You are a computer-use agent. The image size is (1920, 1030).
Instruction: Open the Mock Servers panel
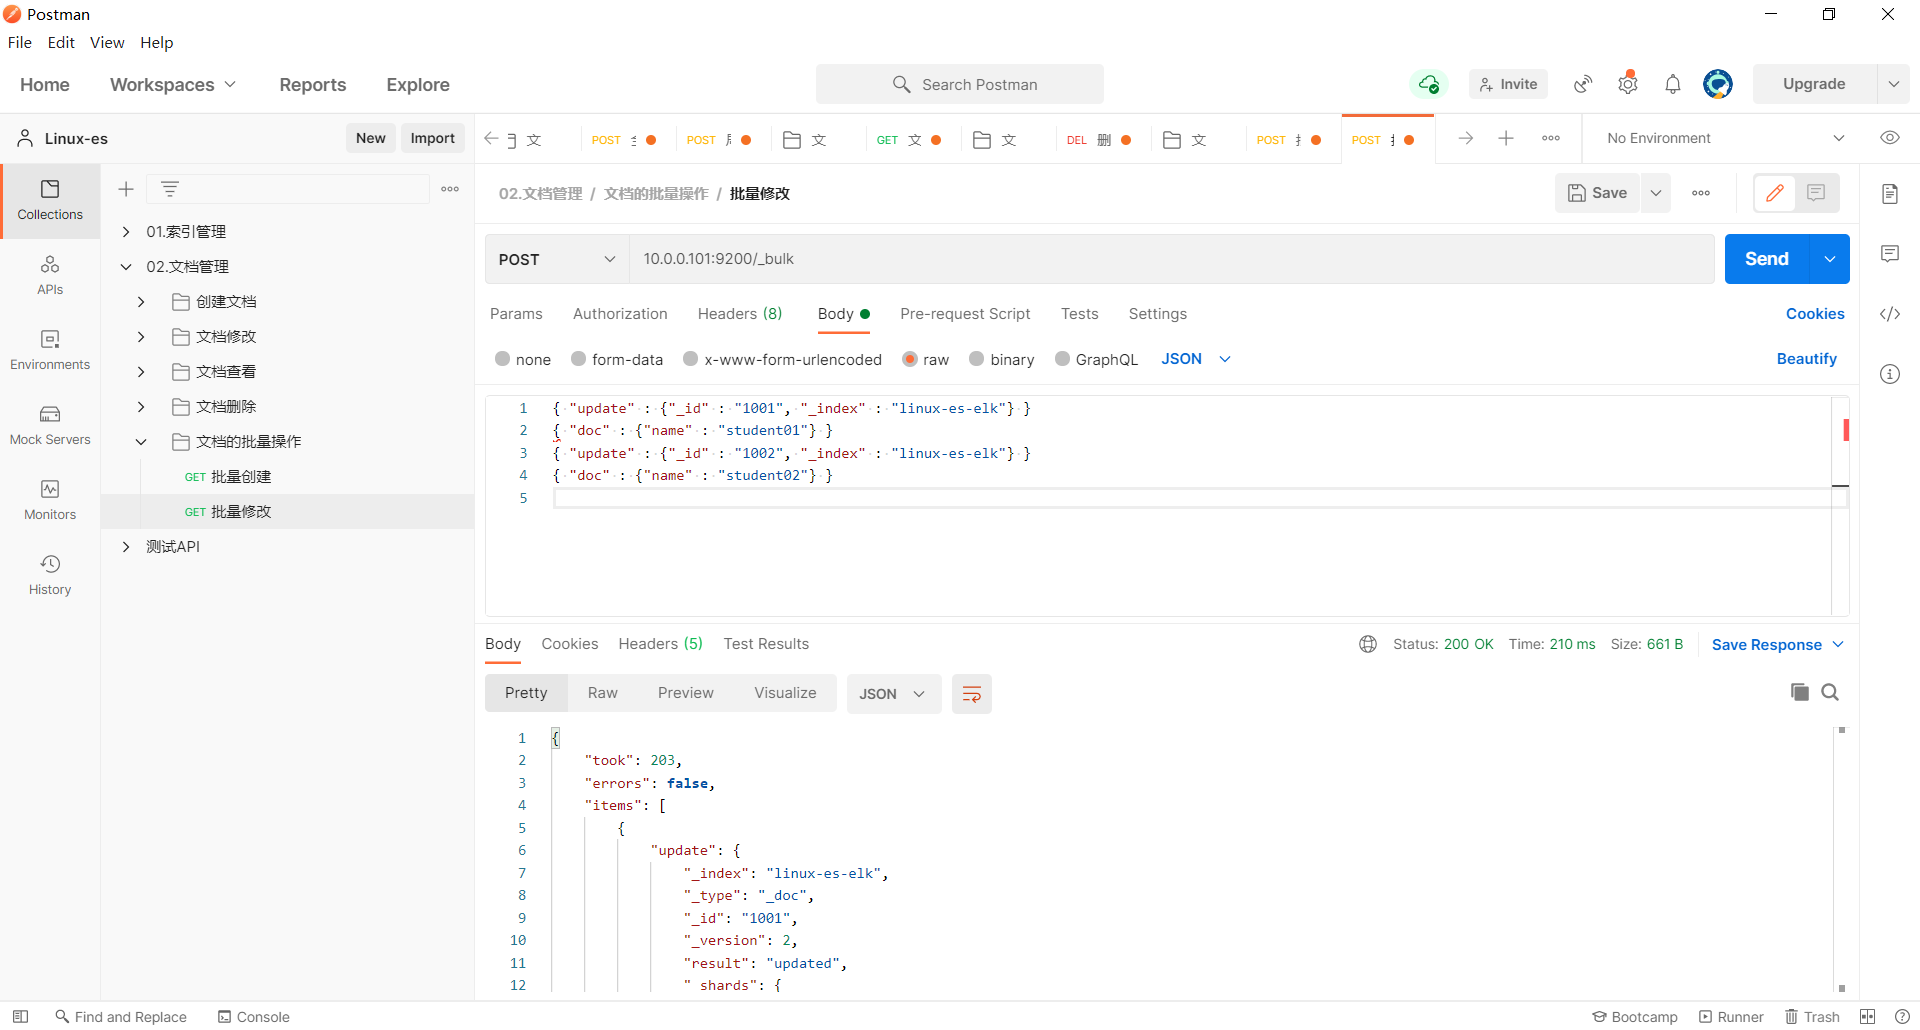[x=50, y=425]
